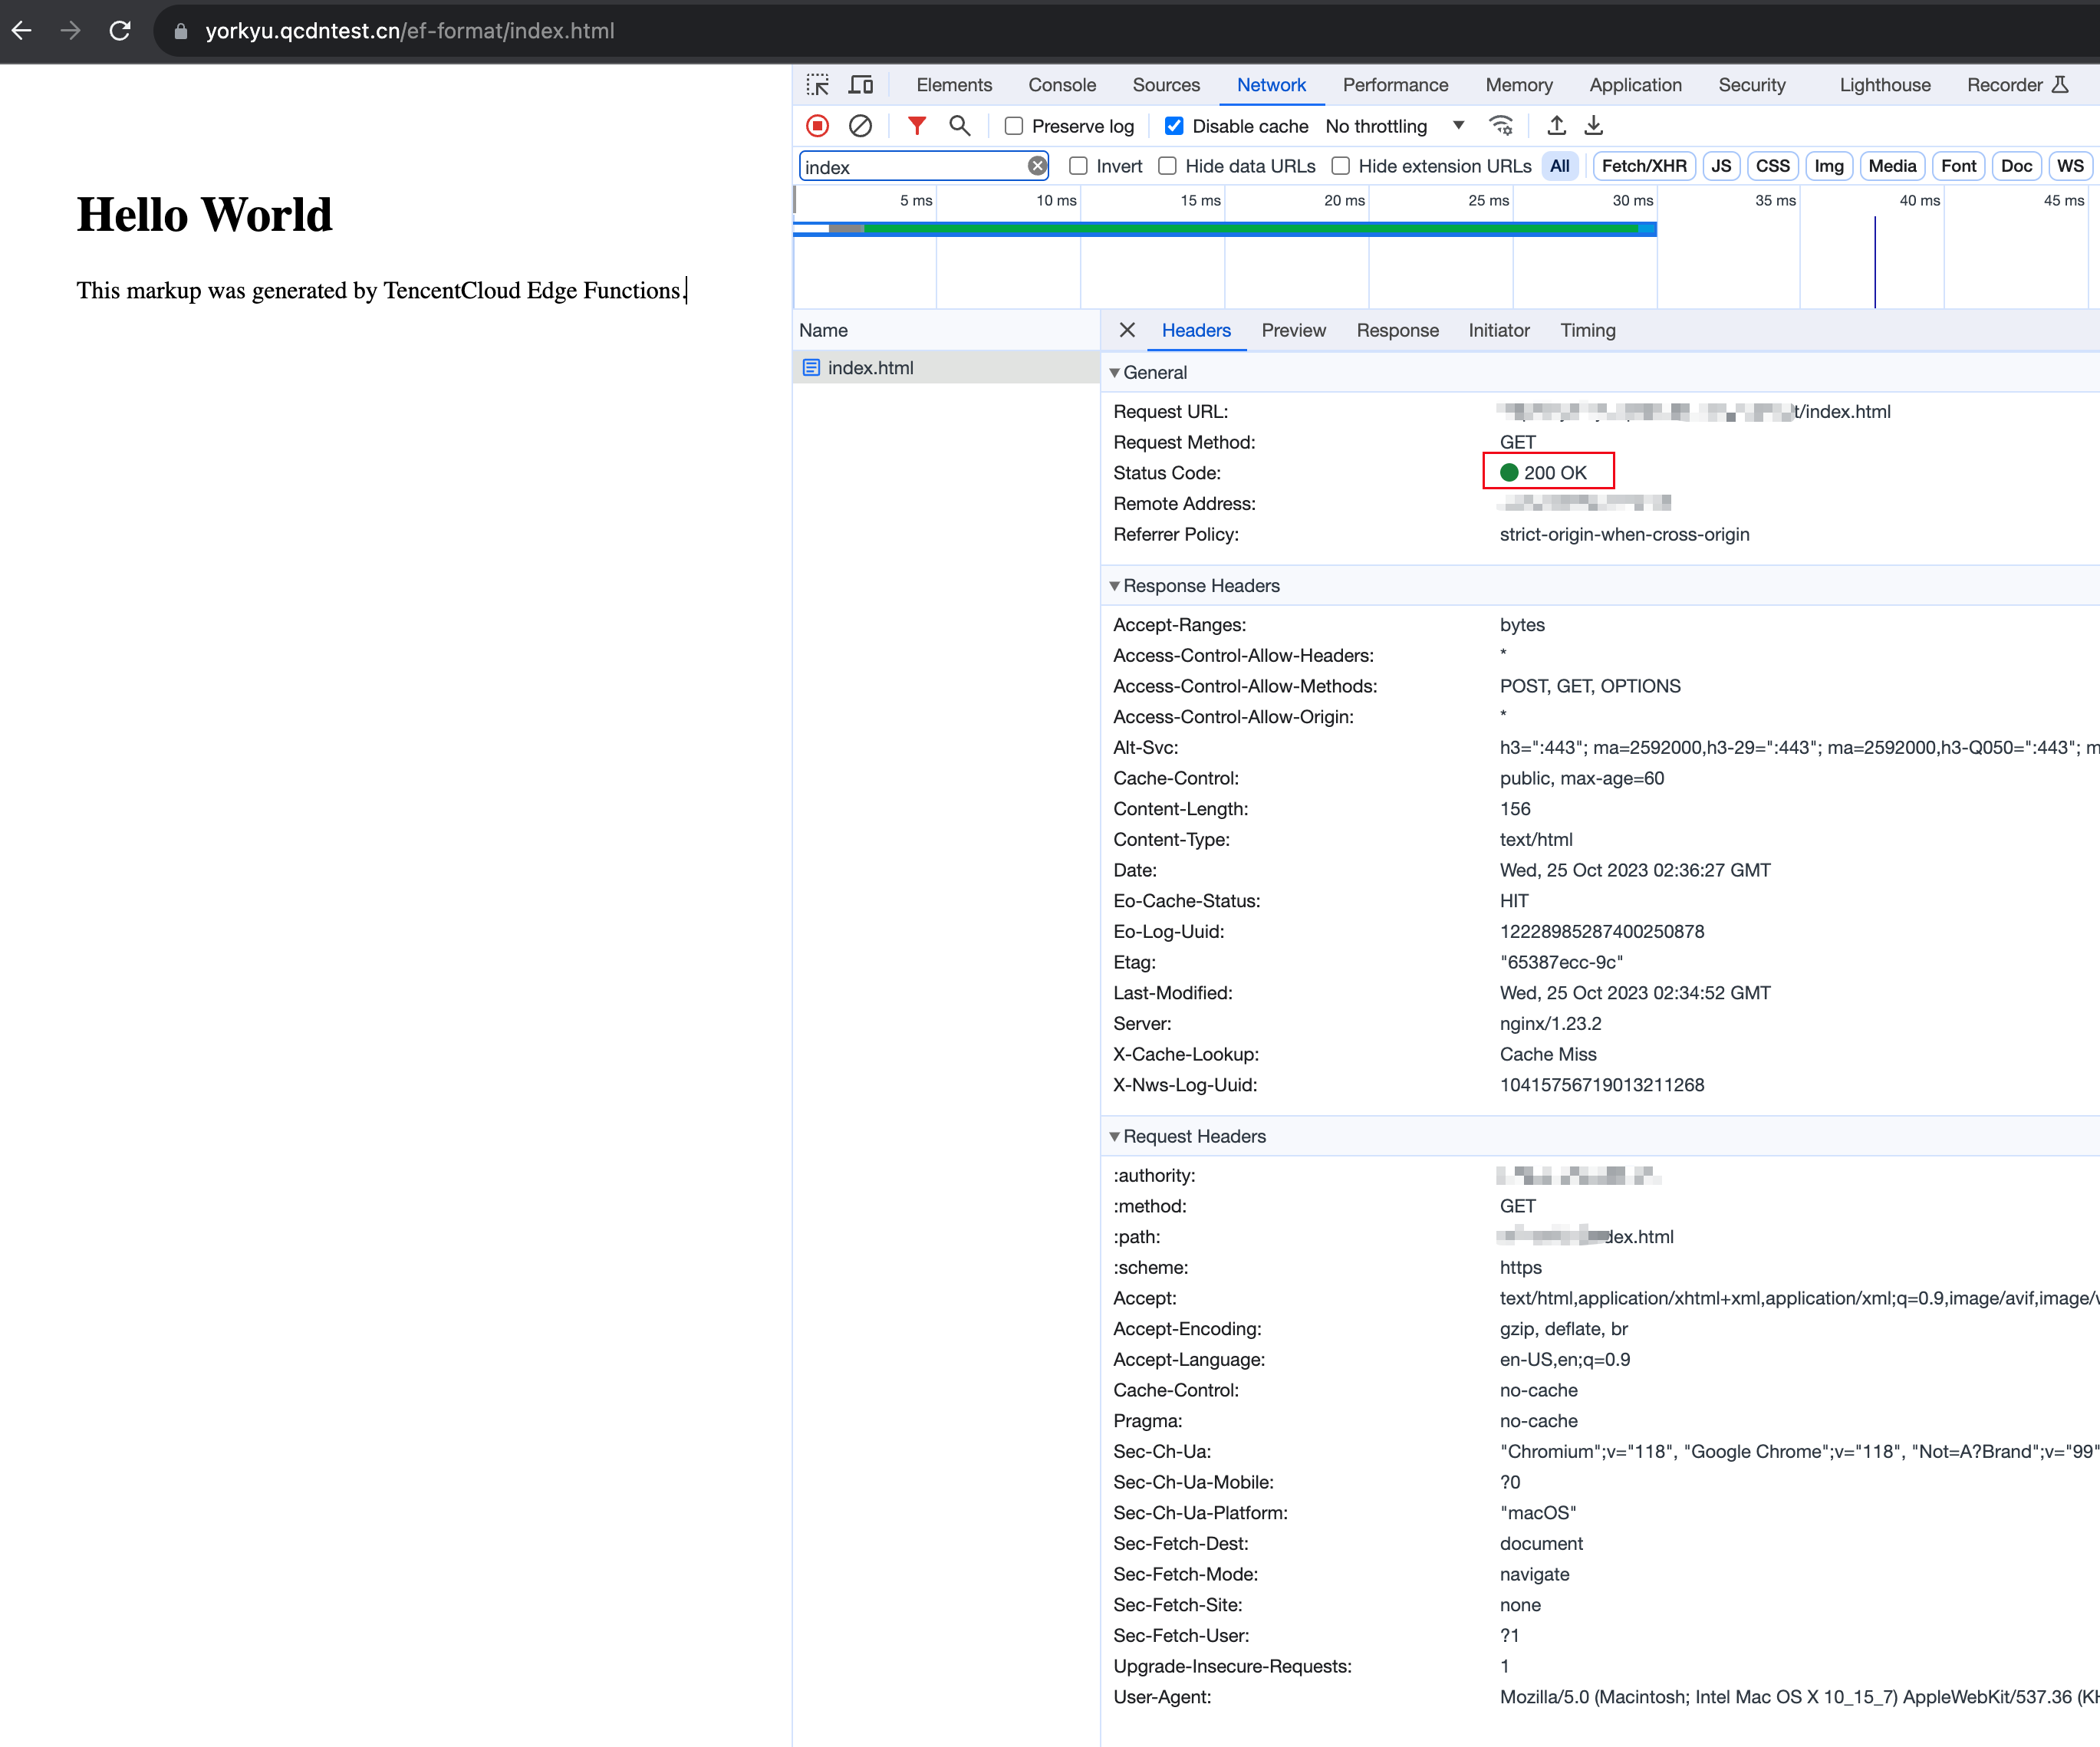This screenshot has height=1747, width=2100.
Task: Click the inspect element picker icon
Action: [818, 85]
